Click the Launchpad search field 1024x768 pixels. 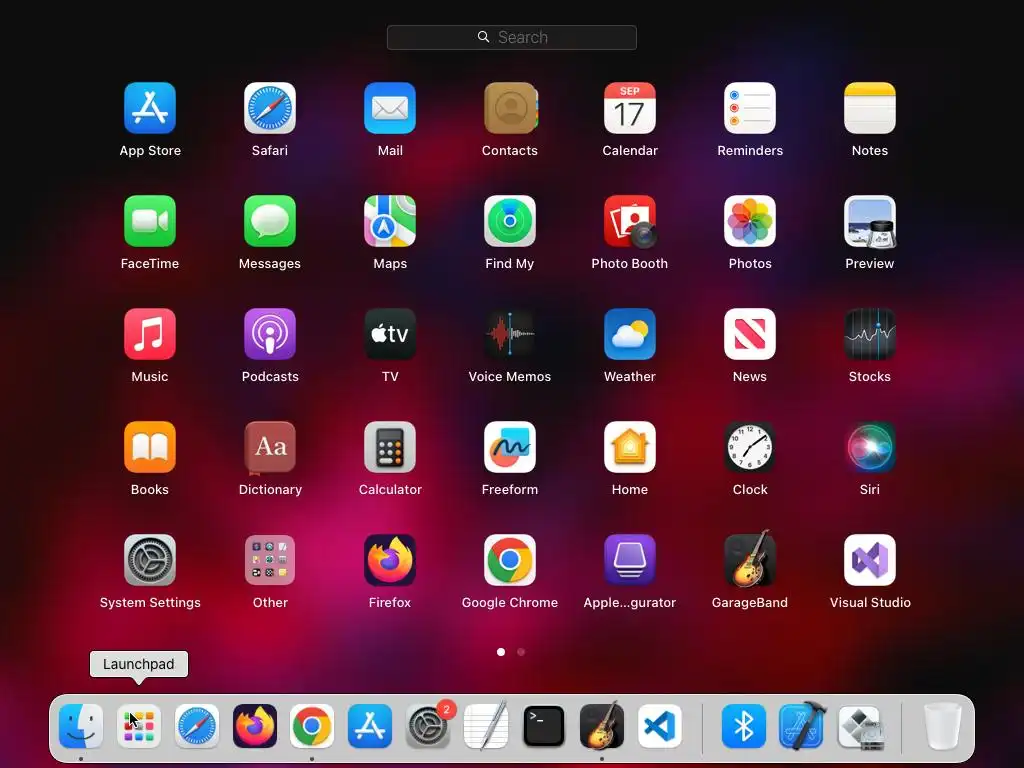511,37
